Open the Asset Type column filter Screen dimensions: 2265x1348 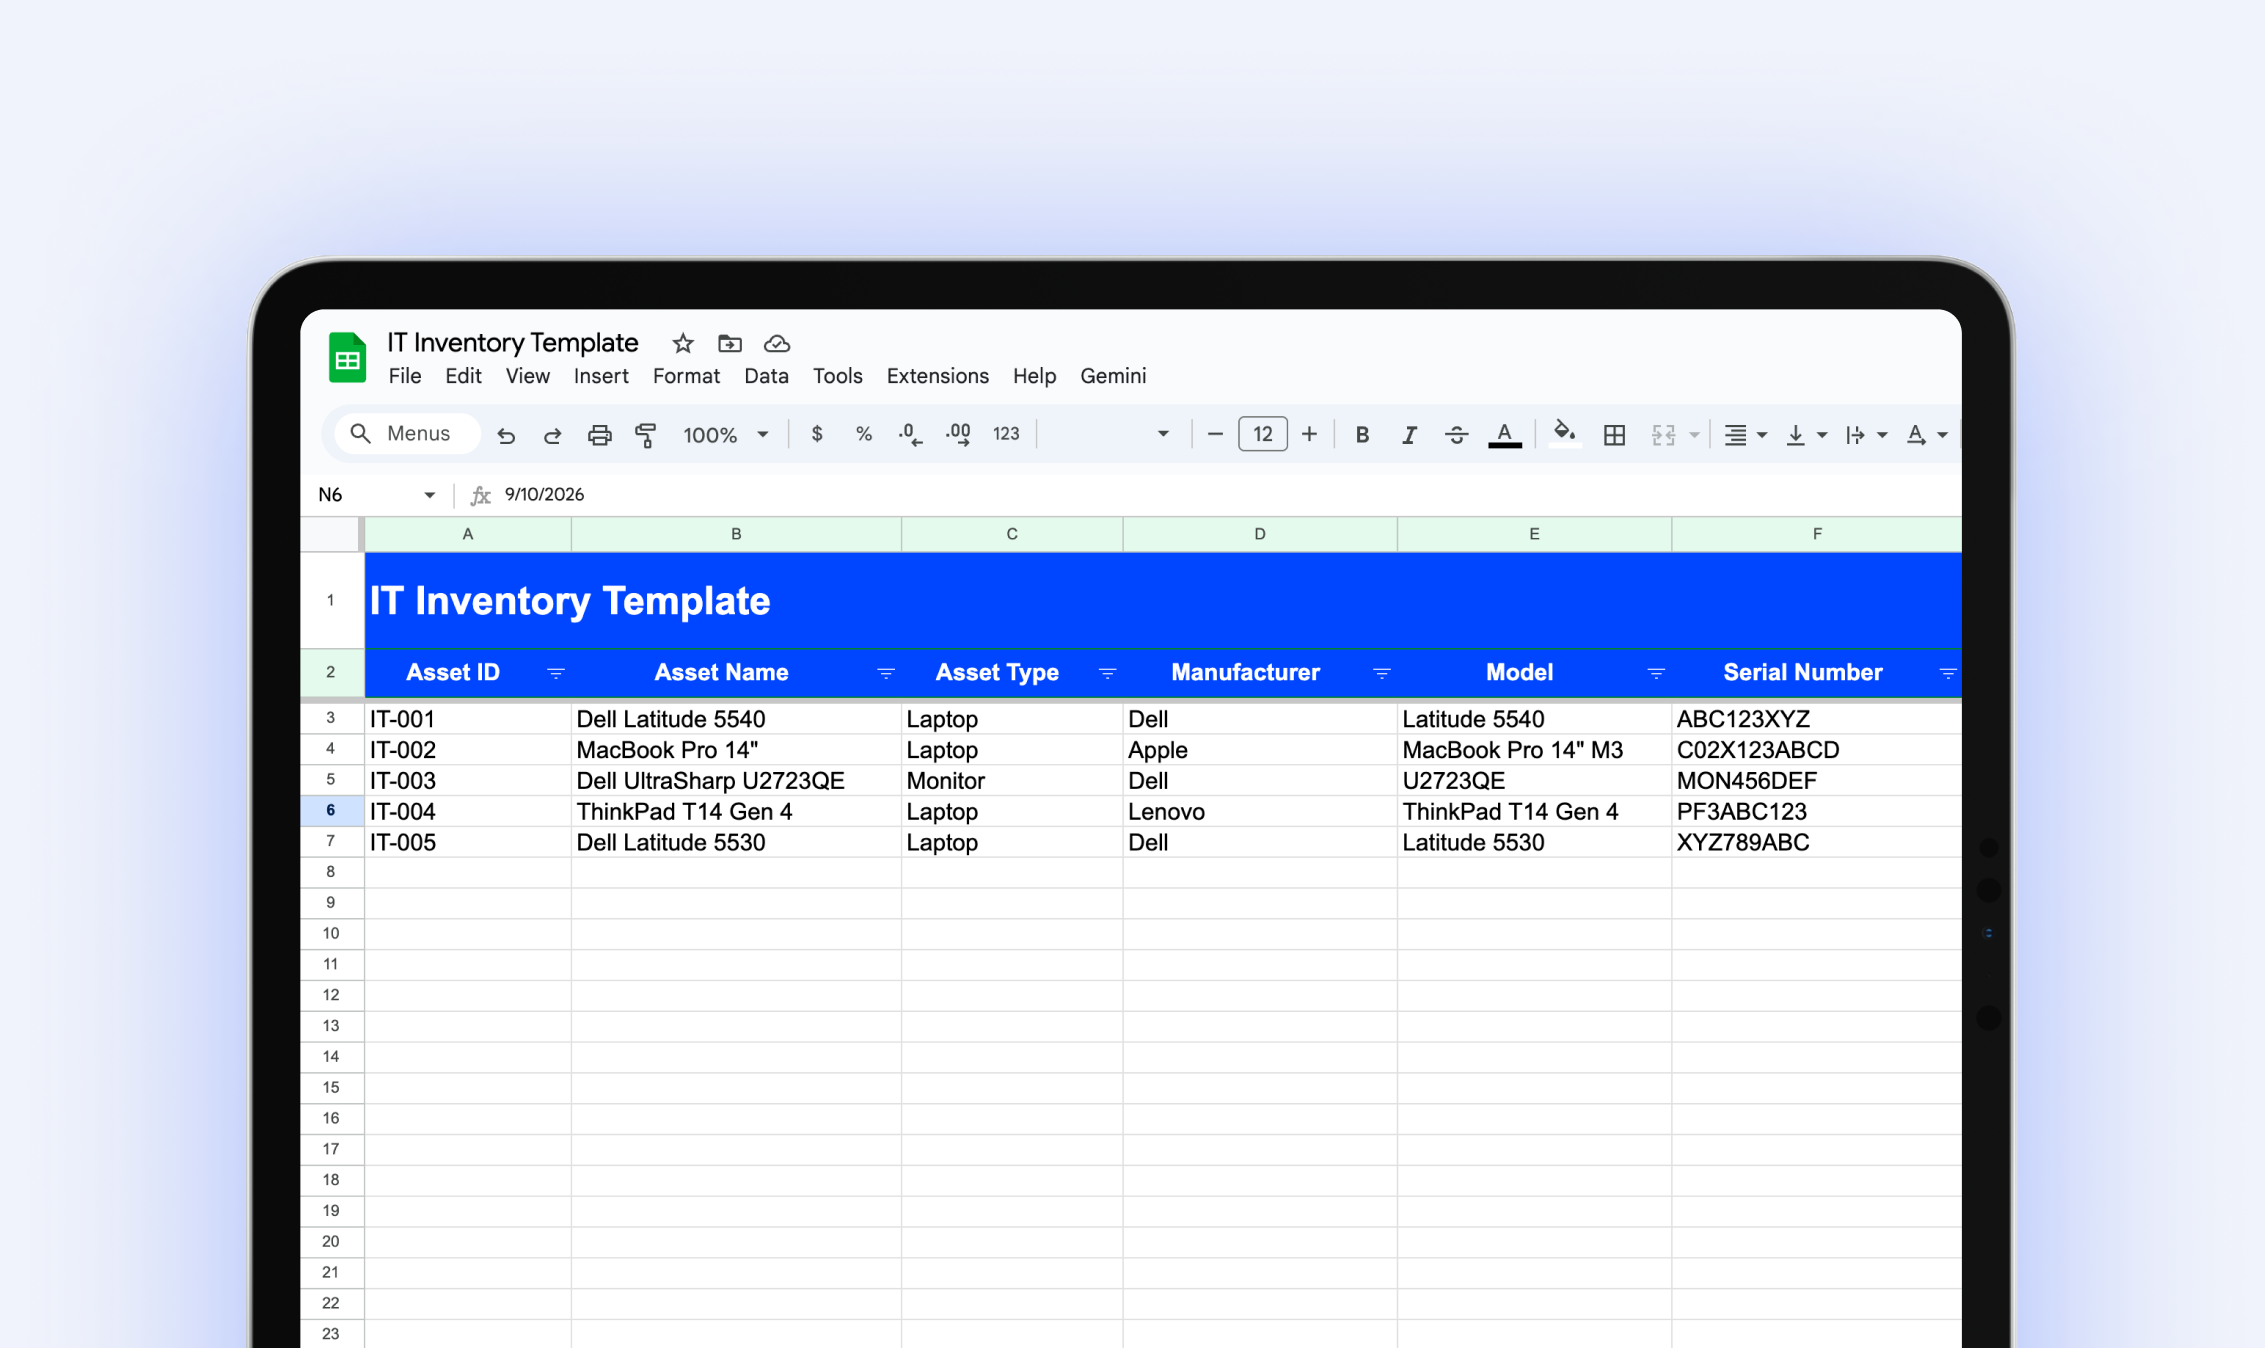click(1108, 672)
